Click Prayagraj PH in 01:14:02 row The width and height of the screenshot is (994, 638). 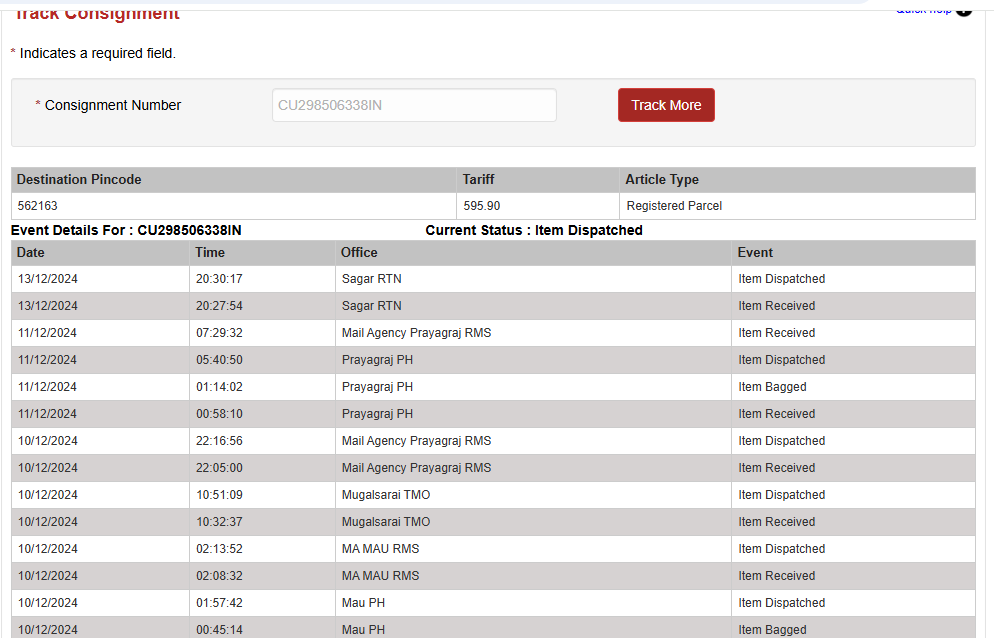click(377, 387)
